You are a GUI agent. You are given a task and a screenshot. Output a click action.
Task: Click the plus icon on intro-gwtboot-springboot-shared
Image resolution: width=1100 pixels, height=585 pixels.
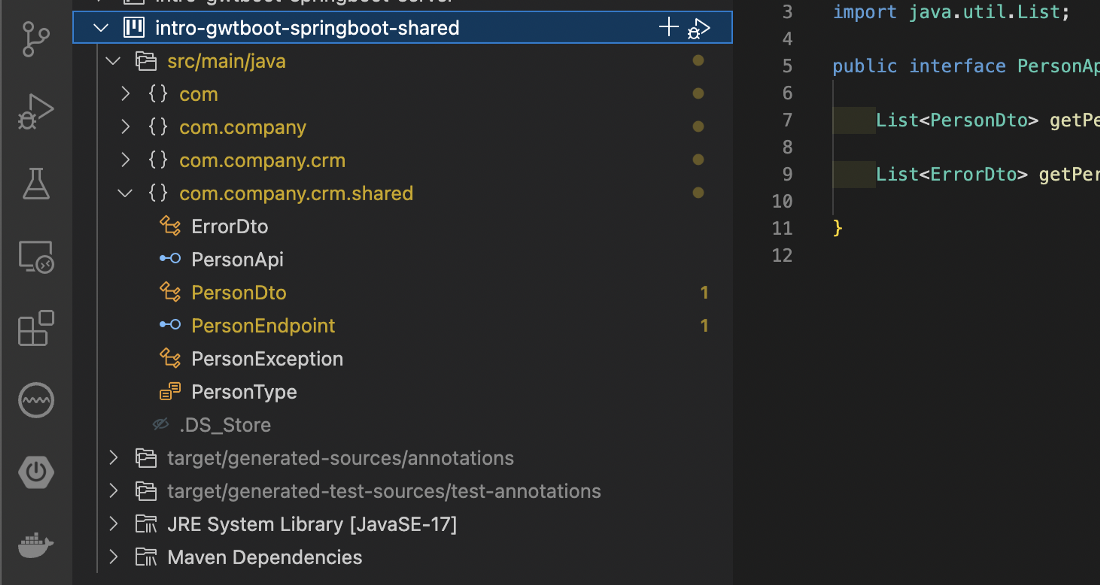click(669, 27)
